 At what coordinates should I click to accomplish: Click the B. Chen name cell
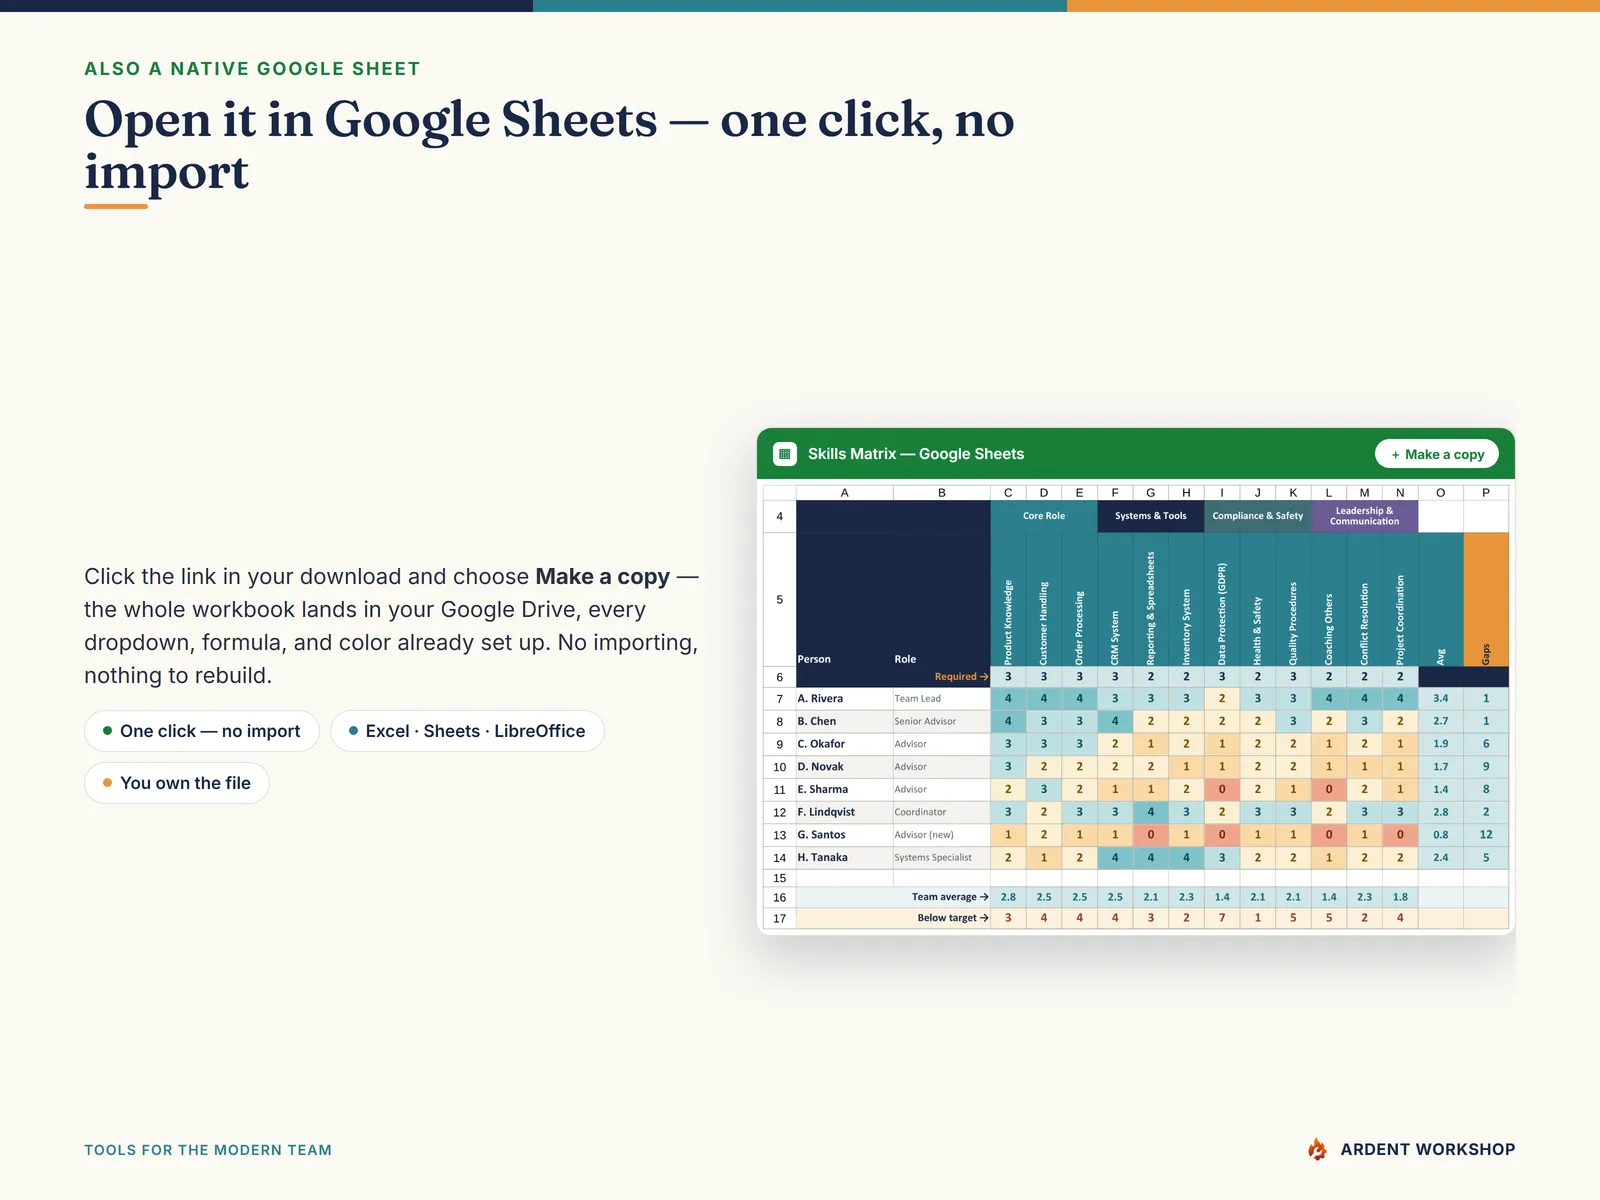coord(845,721)
